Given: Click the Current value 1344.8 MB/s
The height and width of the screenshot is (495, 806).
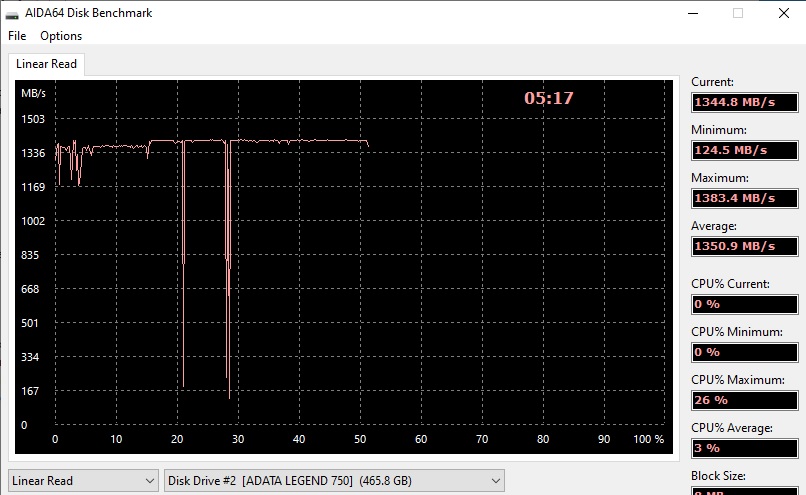Looking at the screenshot, I should 744,102.
